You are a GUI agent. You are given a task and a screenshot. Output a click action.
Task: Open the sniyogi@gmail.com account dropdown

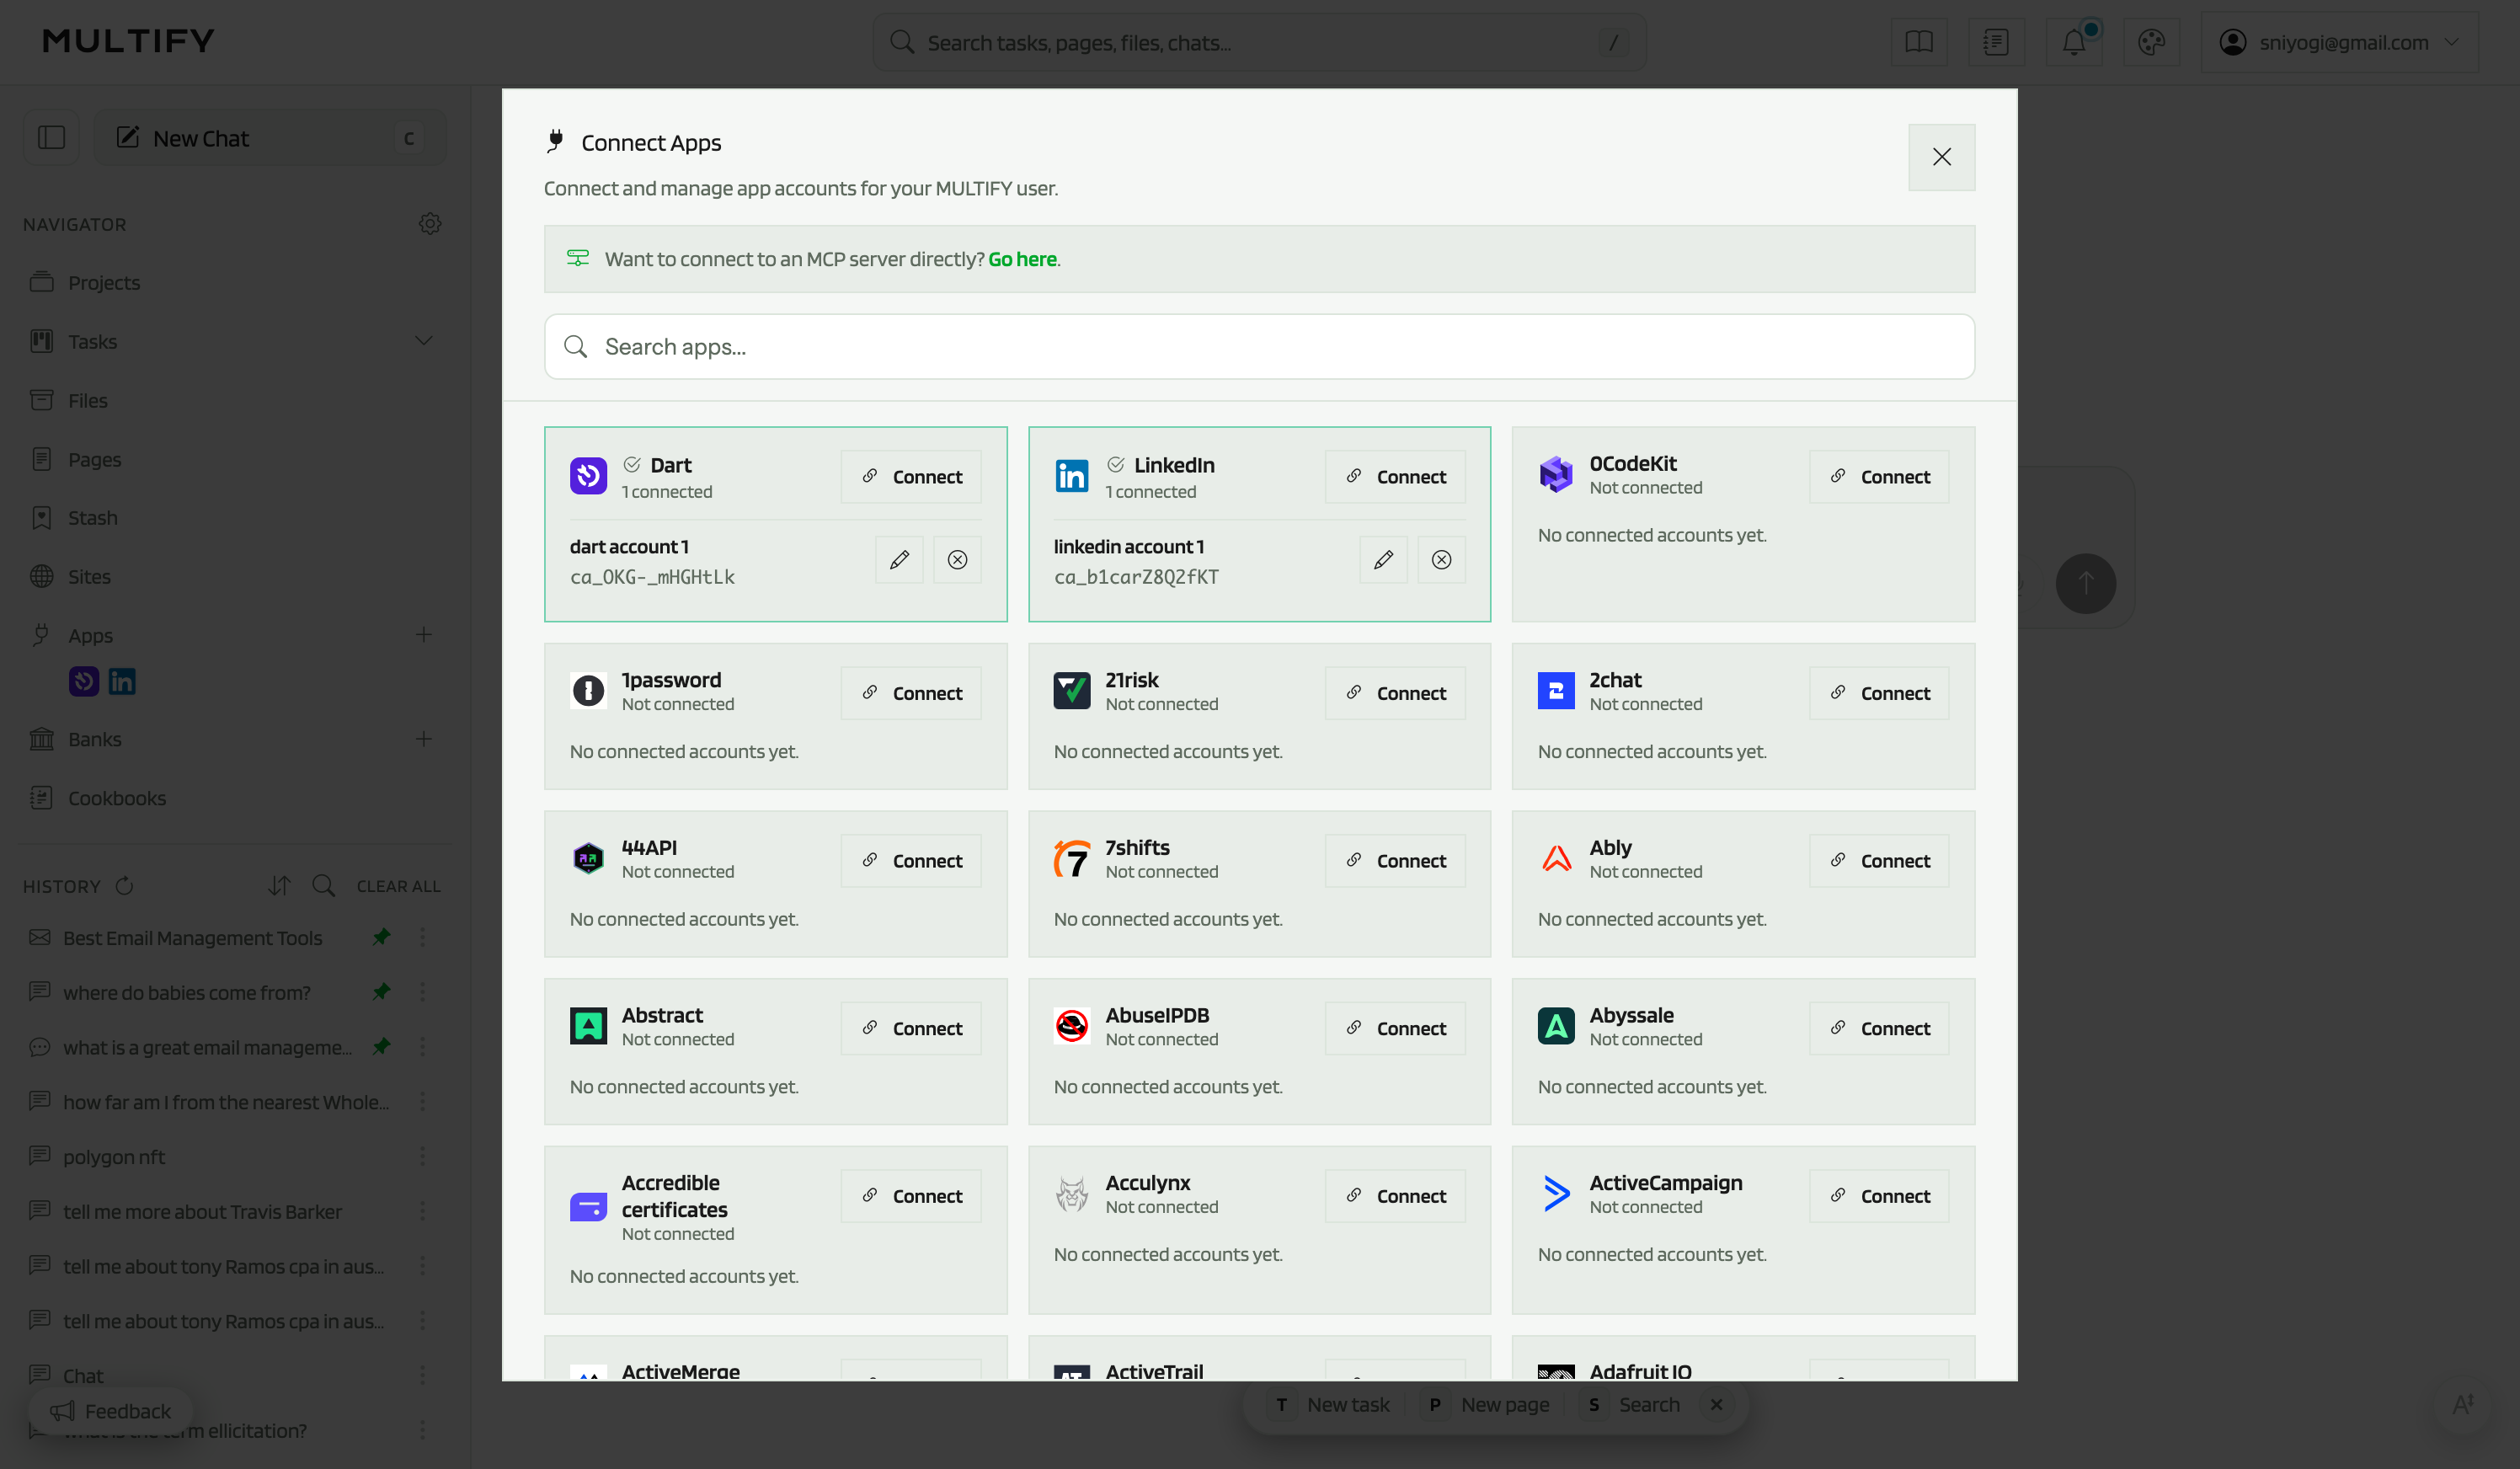coord(2339,42)
